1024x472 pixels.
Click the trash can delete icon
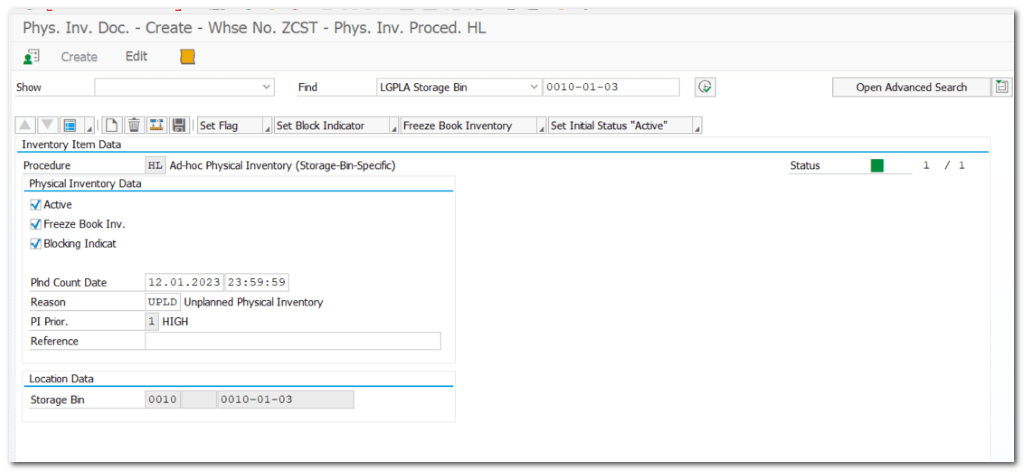(134, 125)
